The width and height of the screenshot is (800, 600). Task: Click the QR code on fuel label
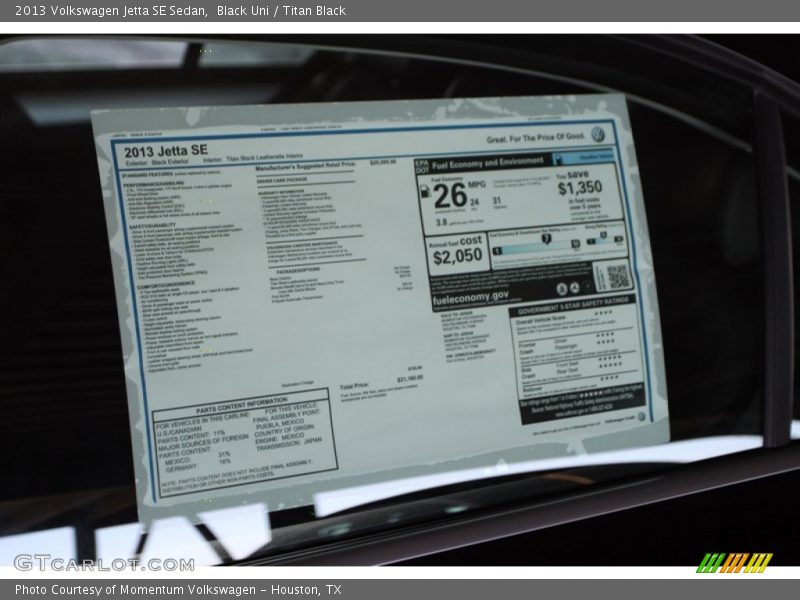pyautogui.click(x=616, y=275)
